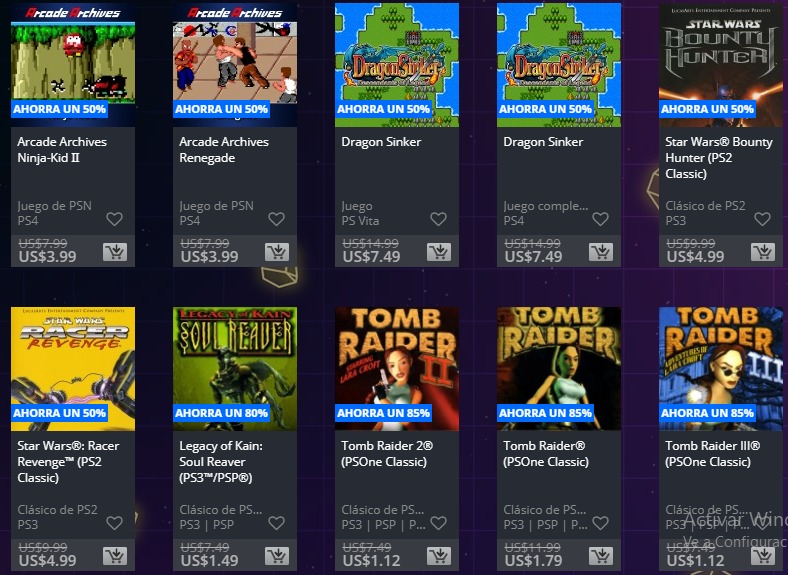Open Star Wars: Racer Revenge title link
The image size is (788, 575).
(x=68, y=461)
